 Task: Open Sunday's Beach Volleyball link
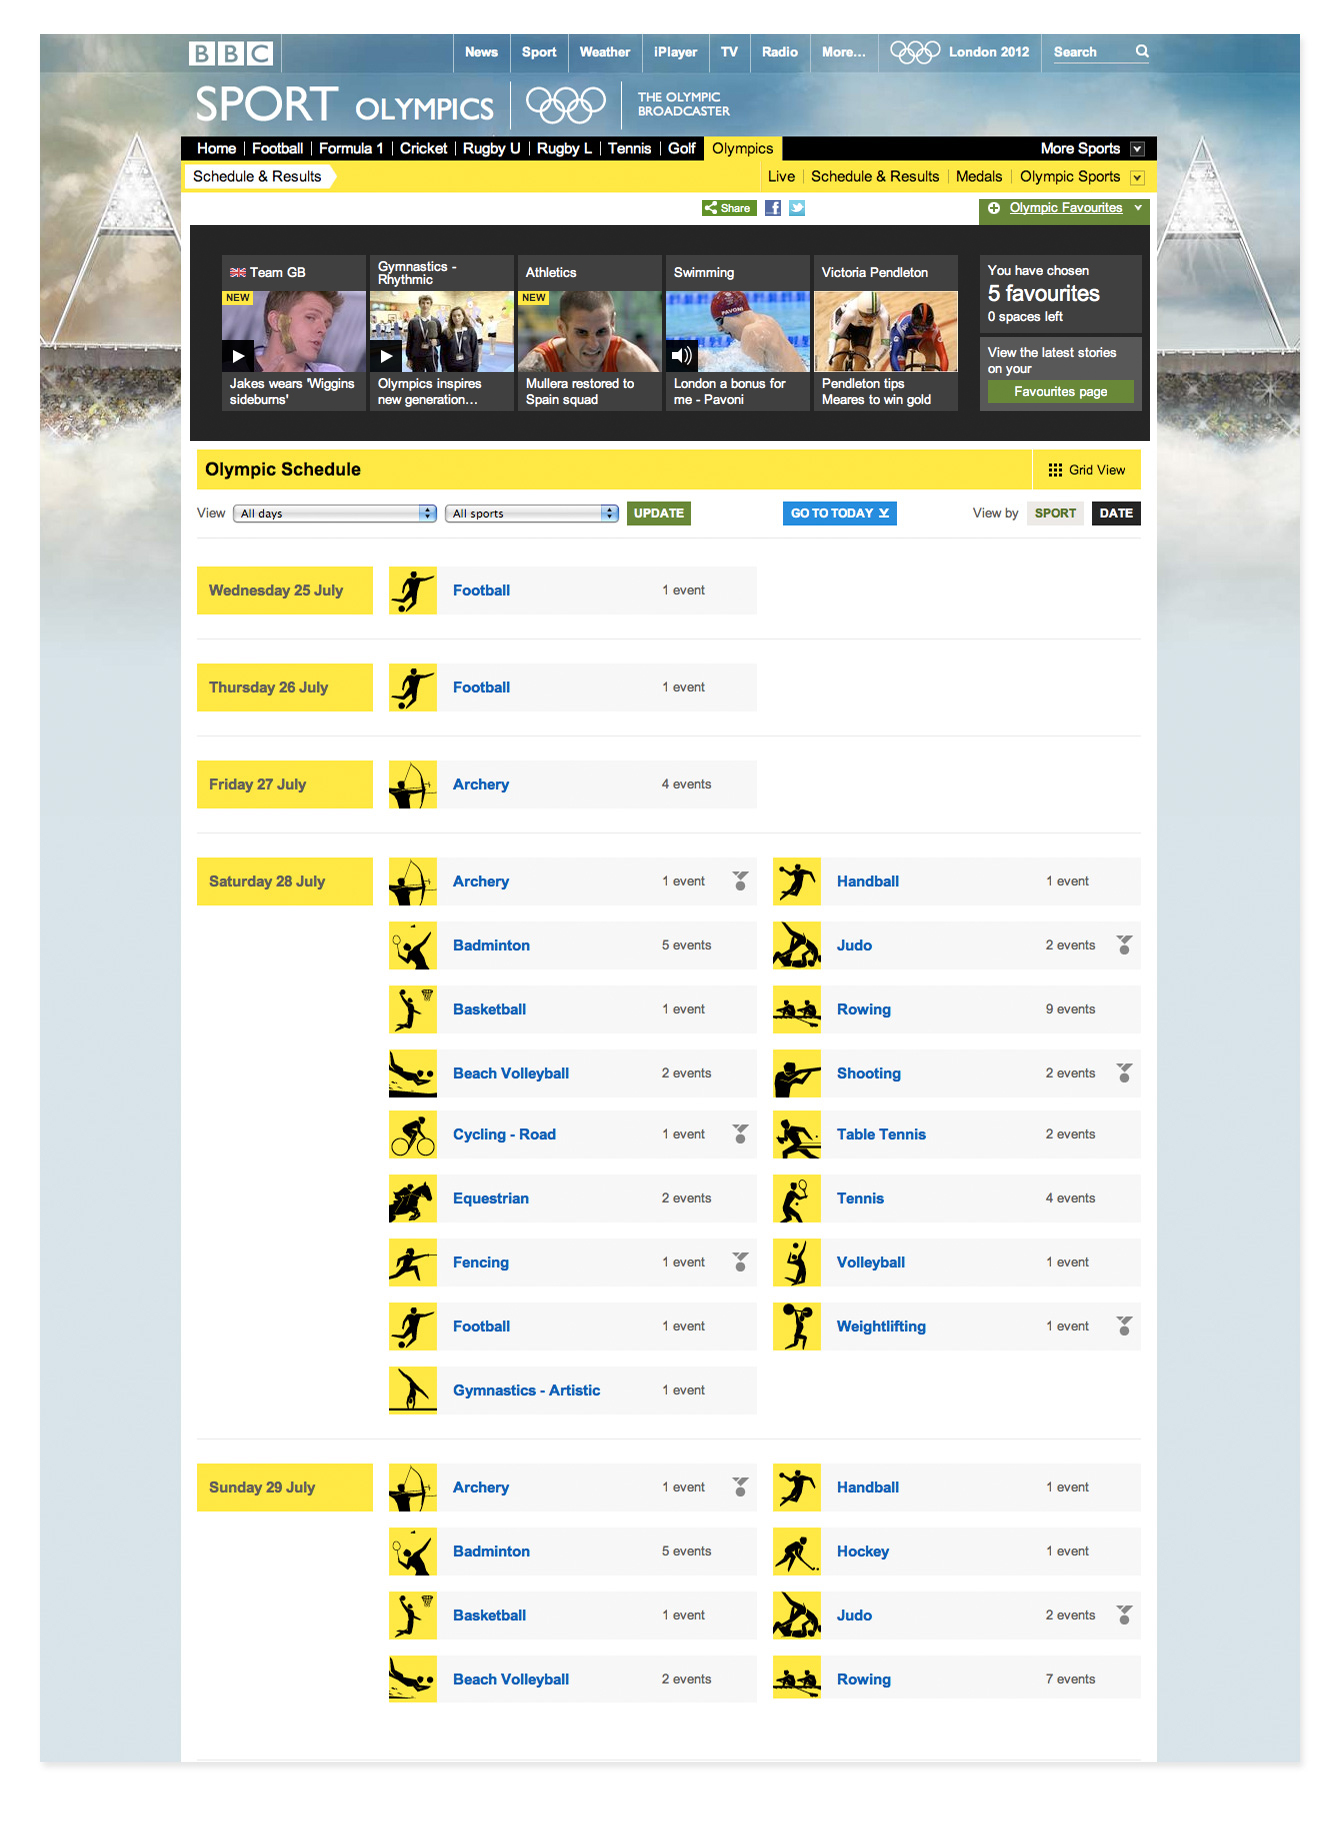(x=511, y=1679)
